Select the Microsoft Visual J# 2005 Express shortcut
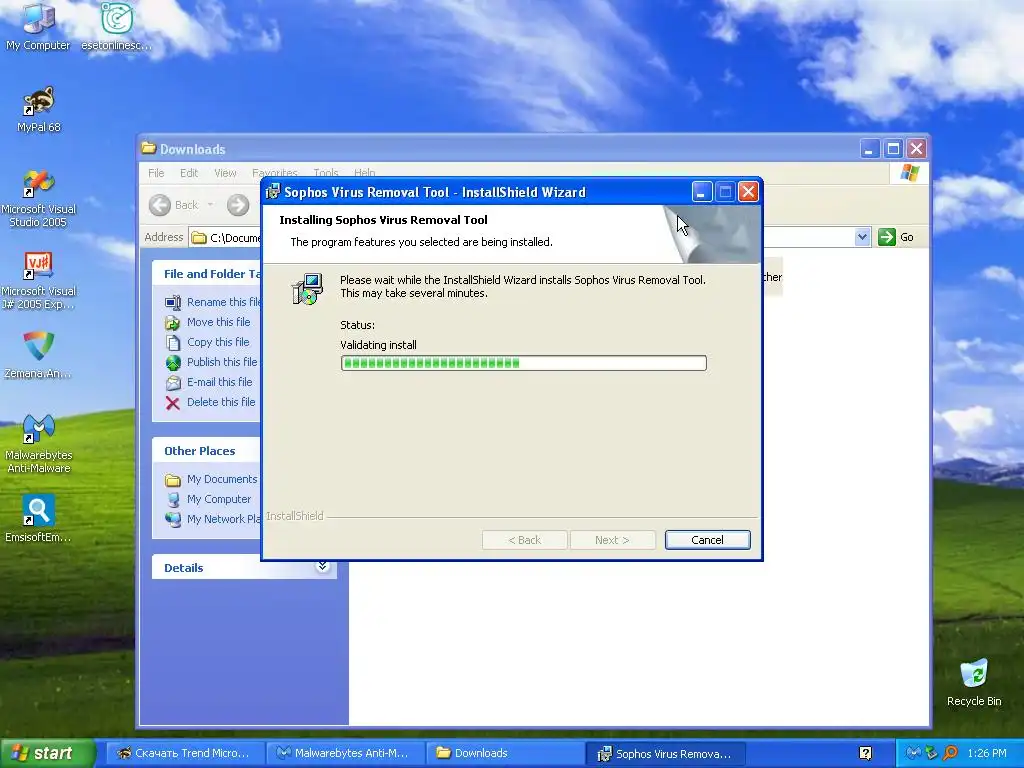 click(x=39, y=280)
